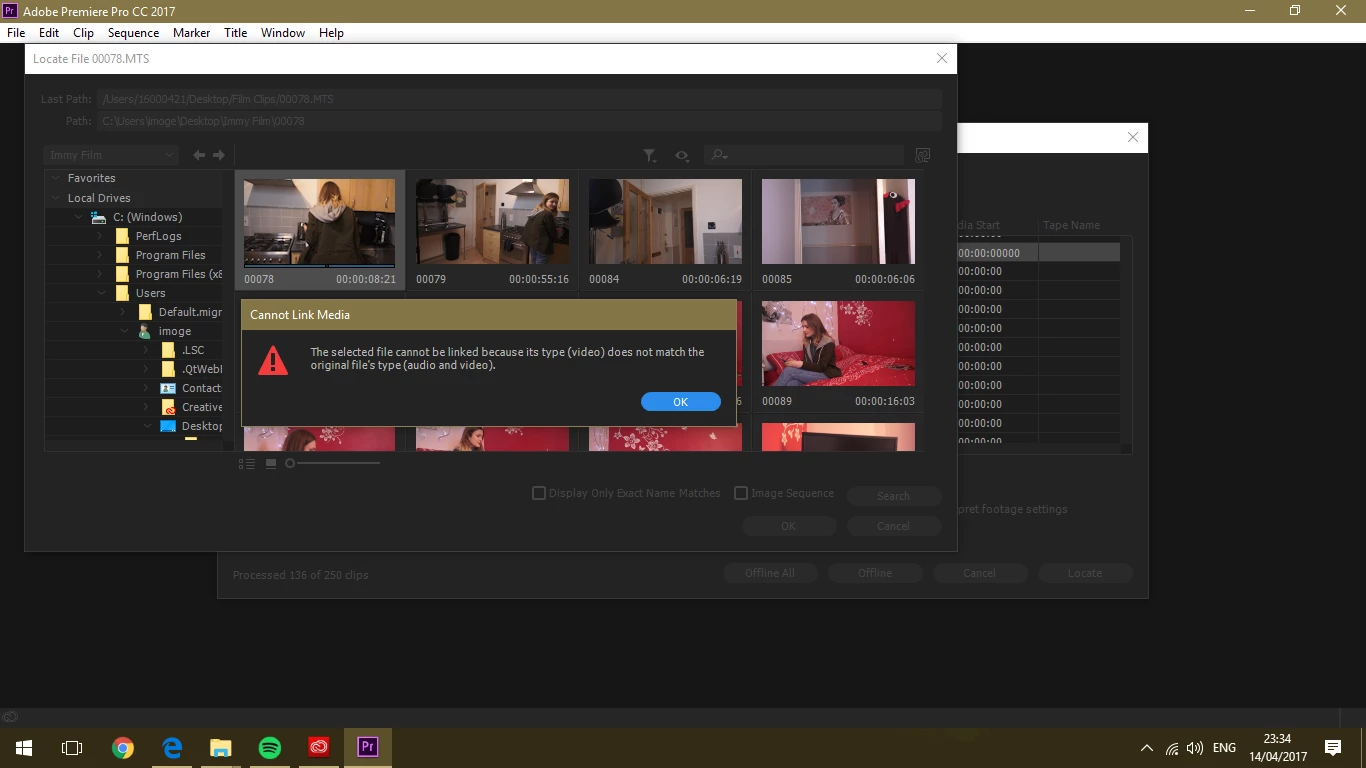The width and height of the screenshot is (1366, 768).
Task: Click Cancel in Locate File dialog
Action: [894, 526]
